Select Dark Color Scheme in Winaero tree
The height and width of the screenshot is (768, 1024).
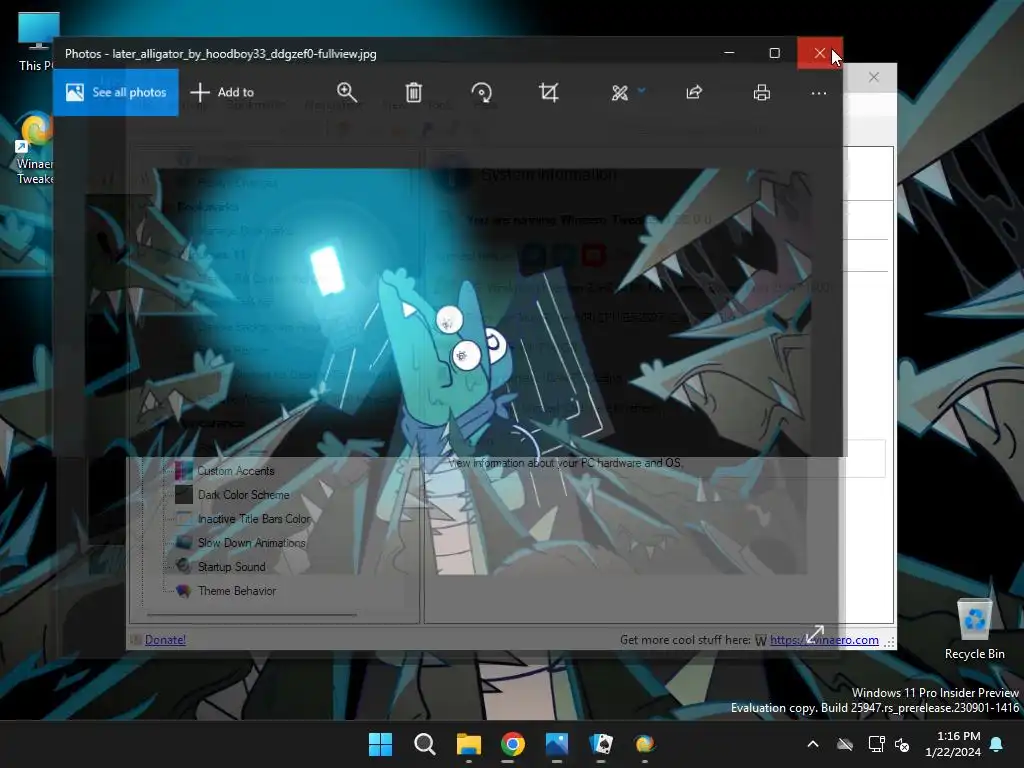244,495
